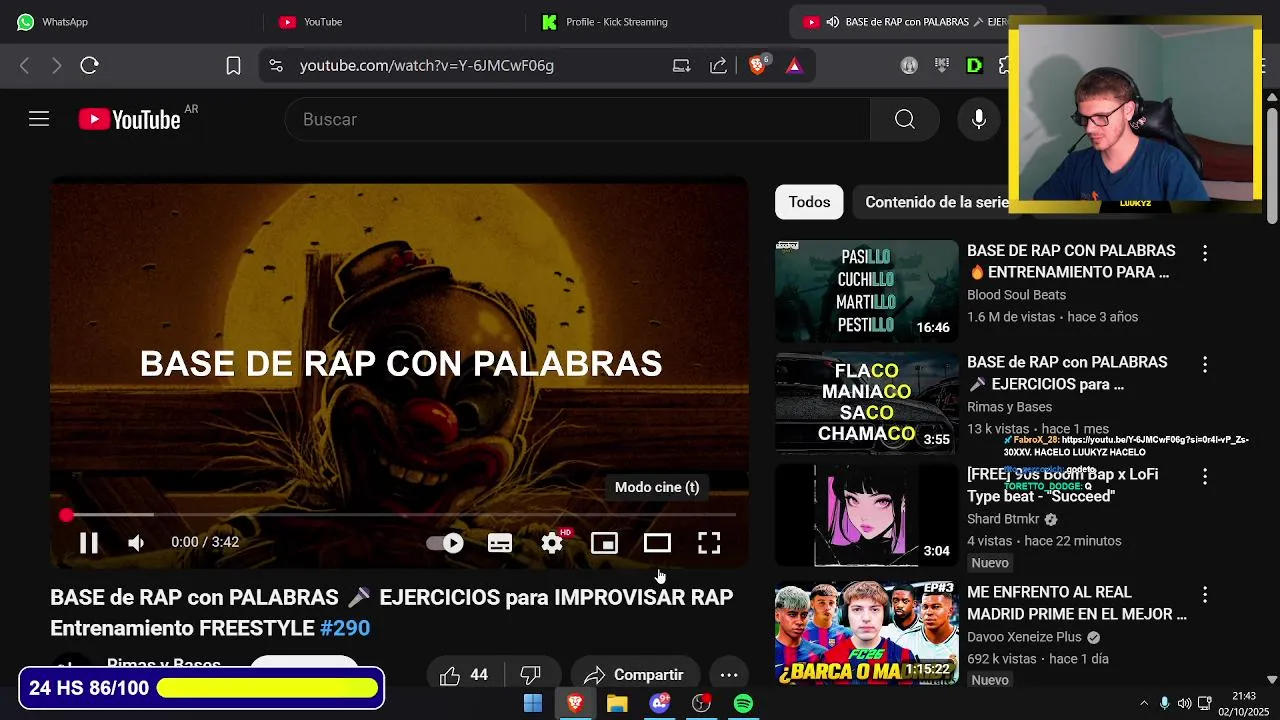Go to the YouTube home logo

click(131, 119)
